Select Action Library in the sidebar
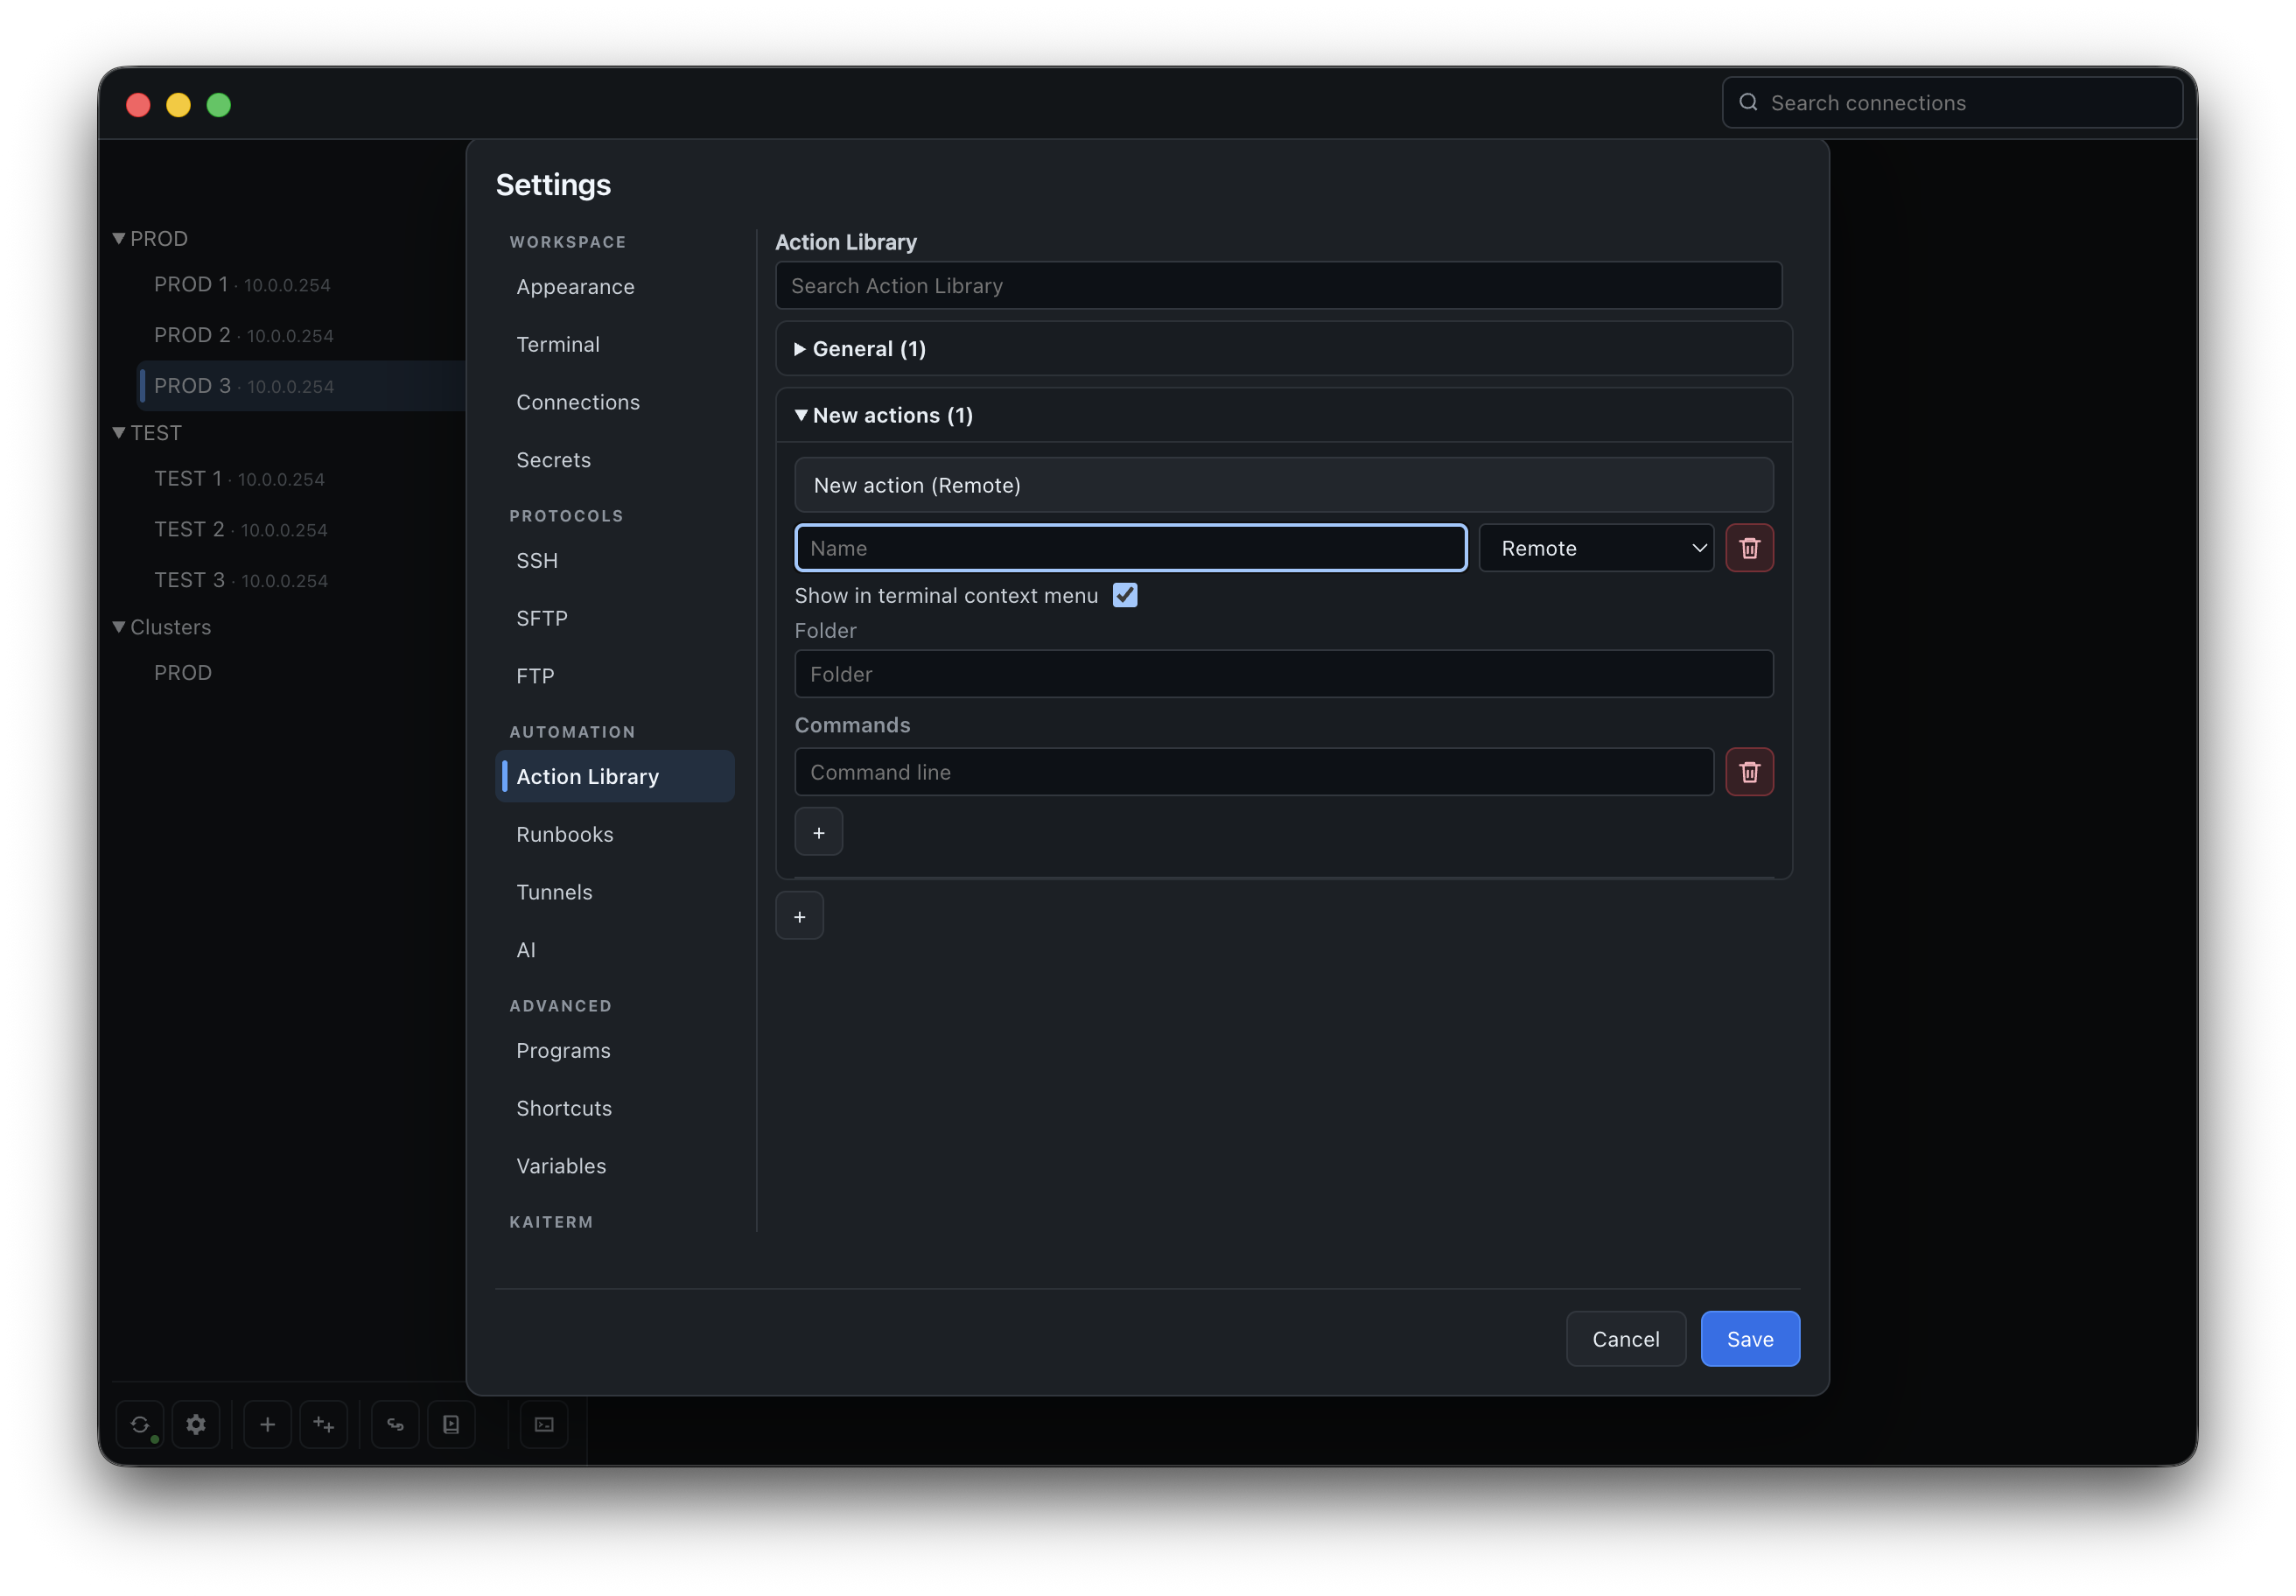2296x1596 pixels. 615,777
